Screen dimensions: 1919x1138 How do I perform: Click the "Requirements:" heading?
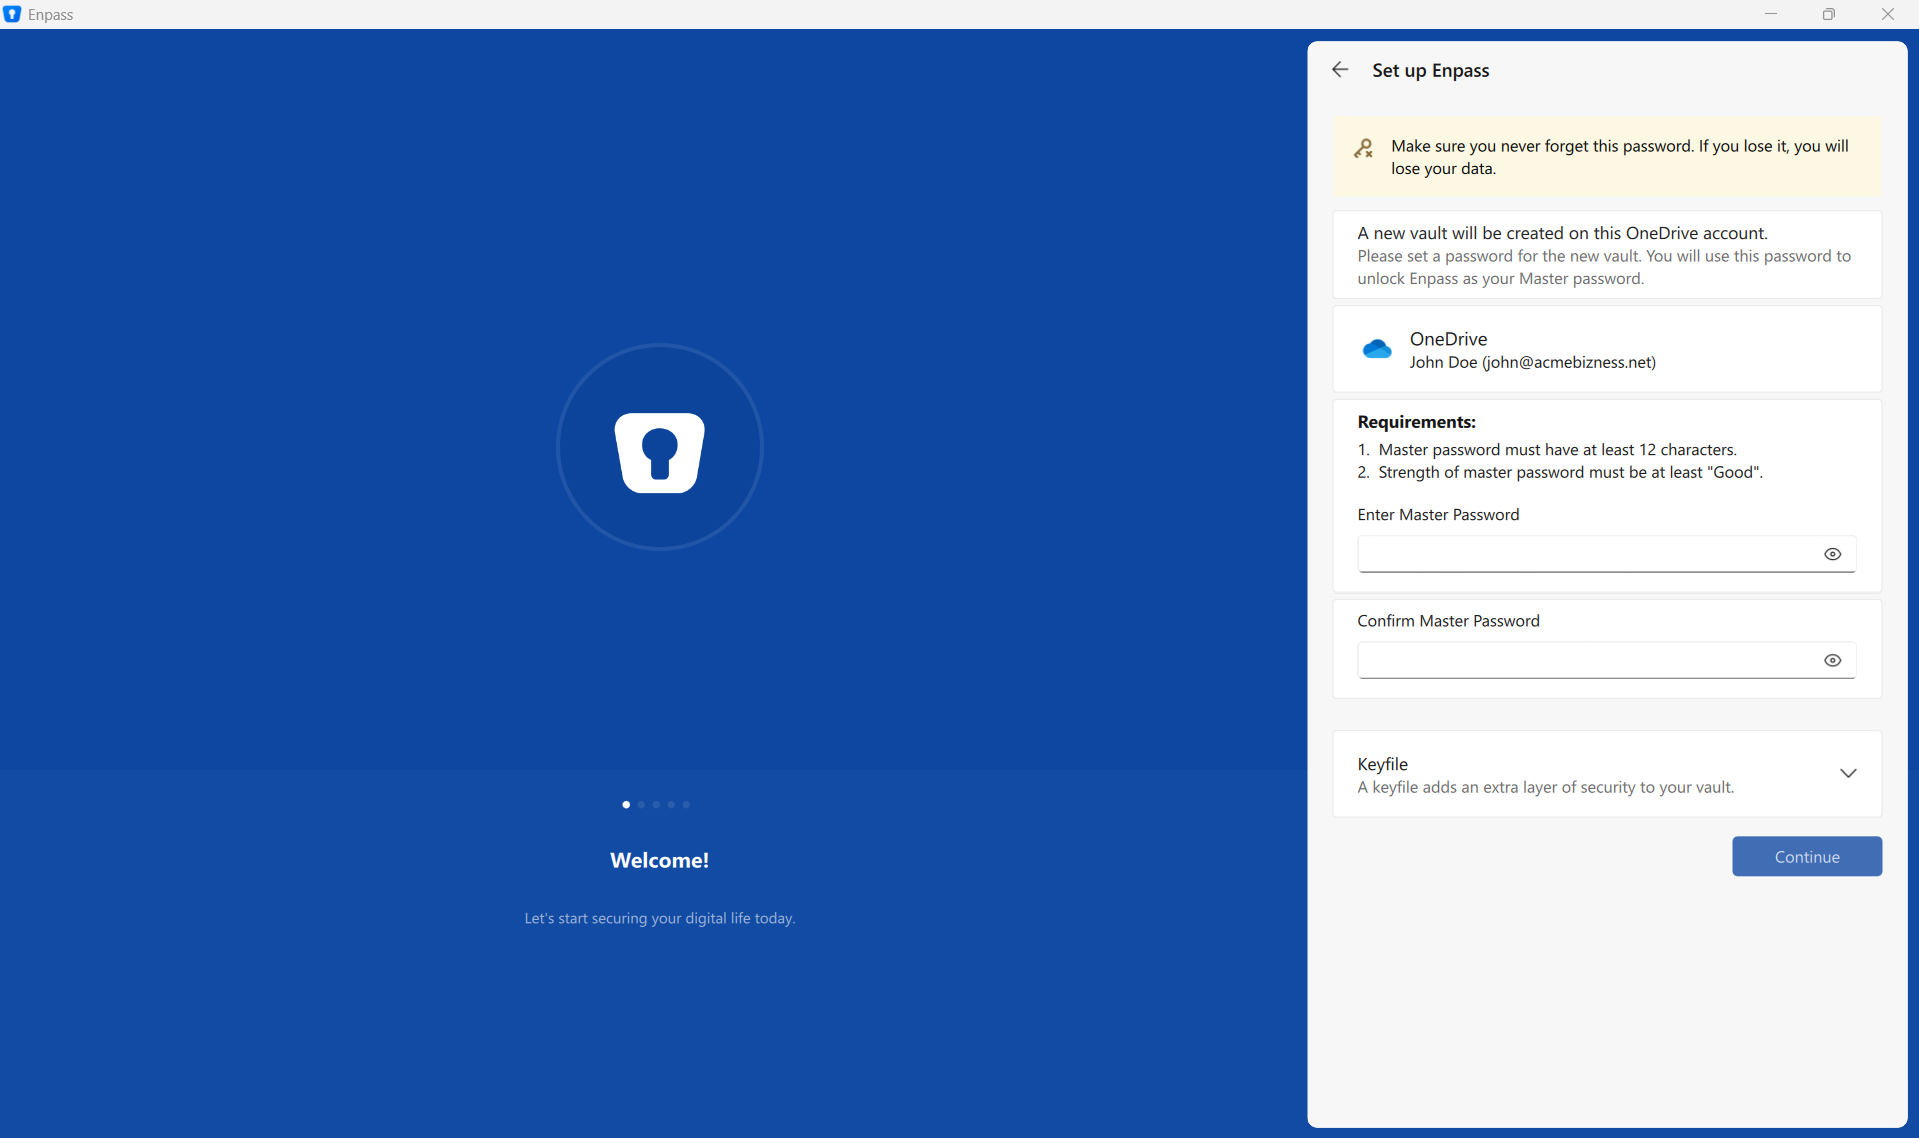click(x=1416, y=422)
